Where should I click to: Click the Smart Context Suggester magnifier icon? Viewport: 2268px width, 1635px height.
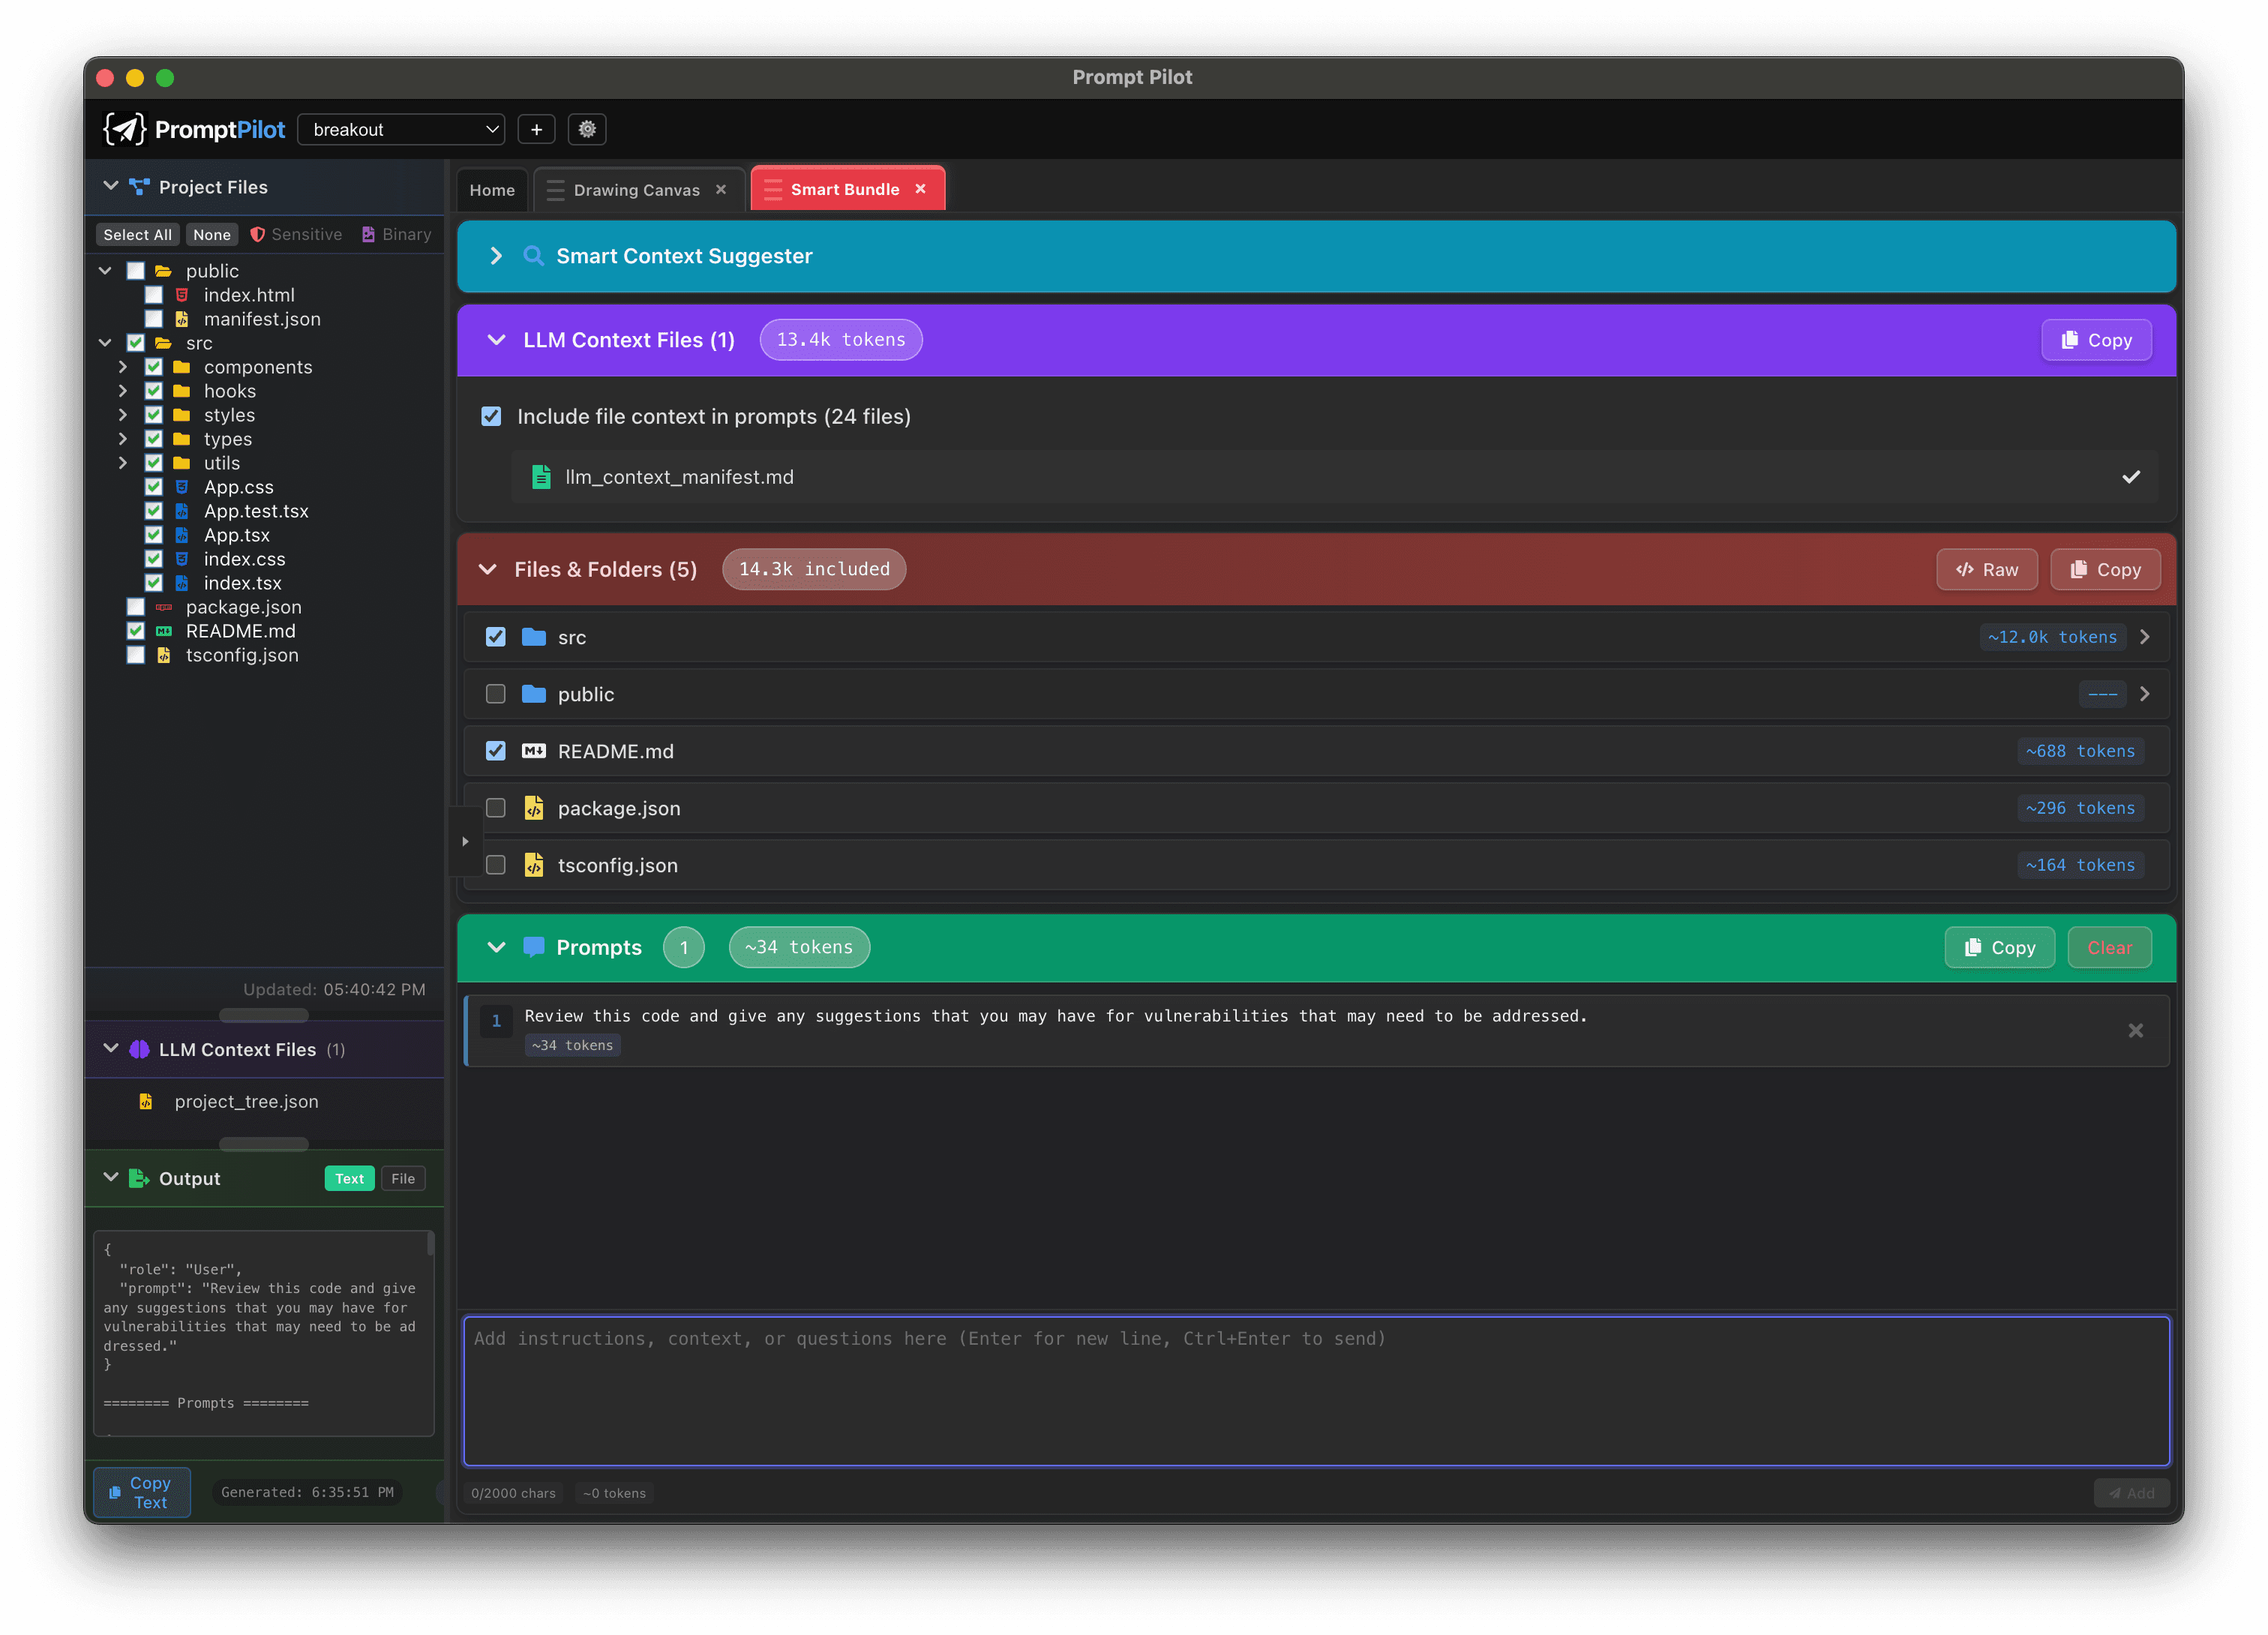coord(534,256)
